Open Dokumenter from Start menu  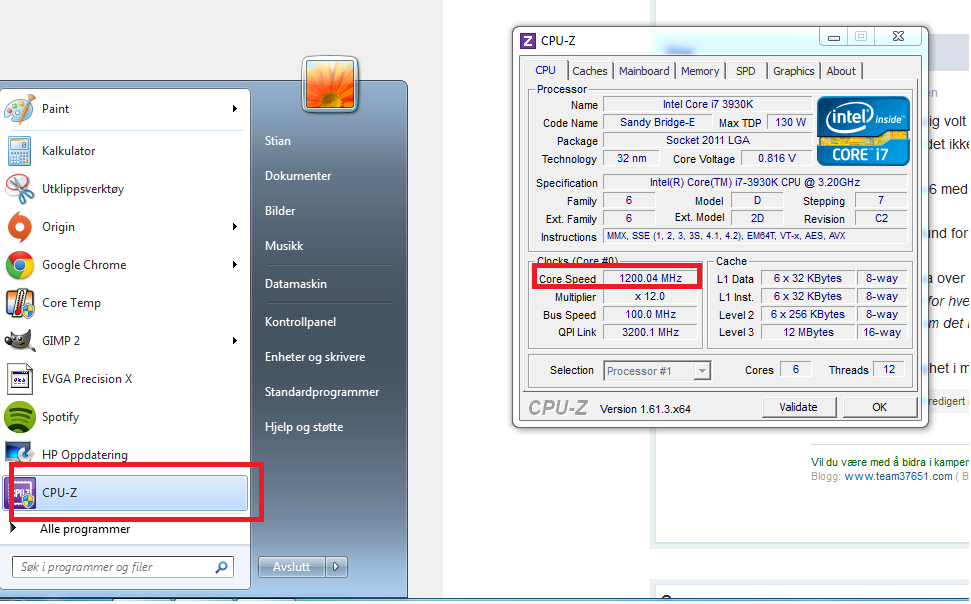tap(298, 176)
